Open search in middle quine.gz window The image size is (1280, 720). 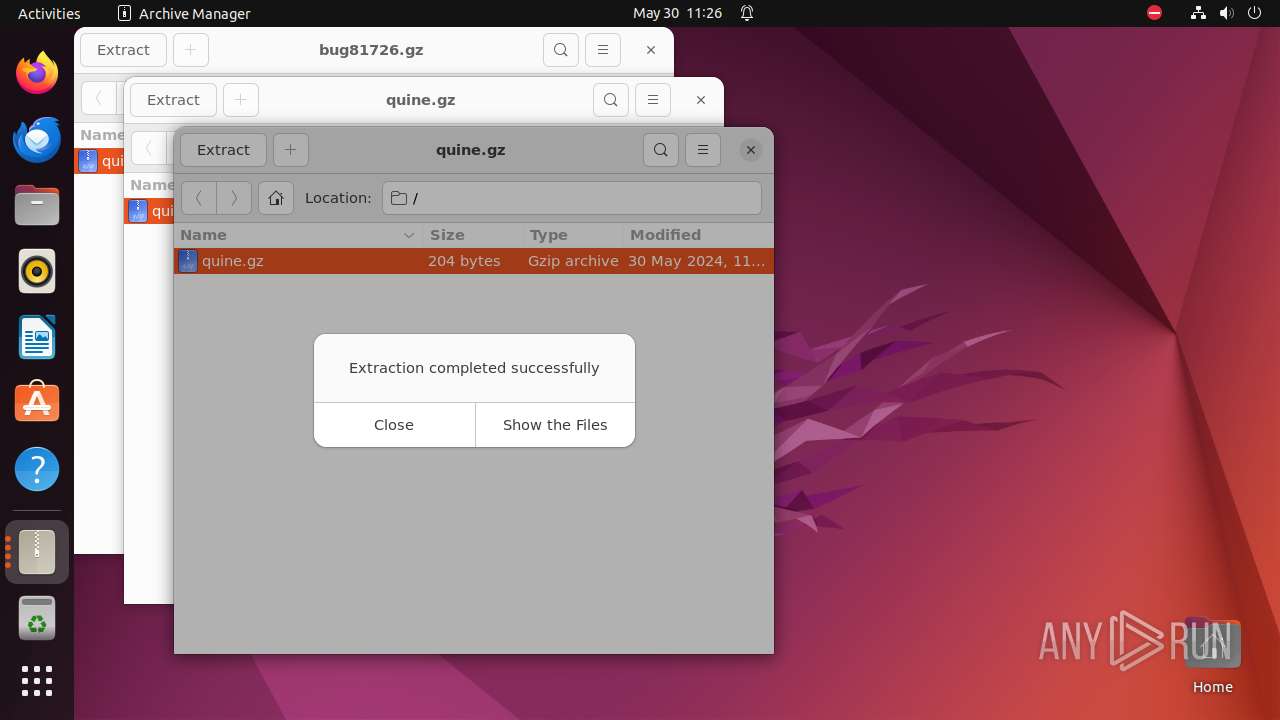pyautogui.click(x=611, y=100)
